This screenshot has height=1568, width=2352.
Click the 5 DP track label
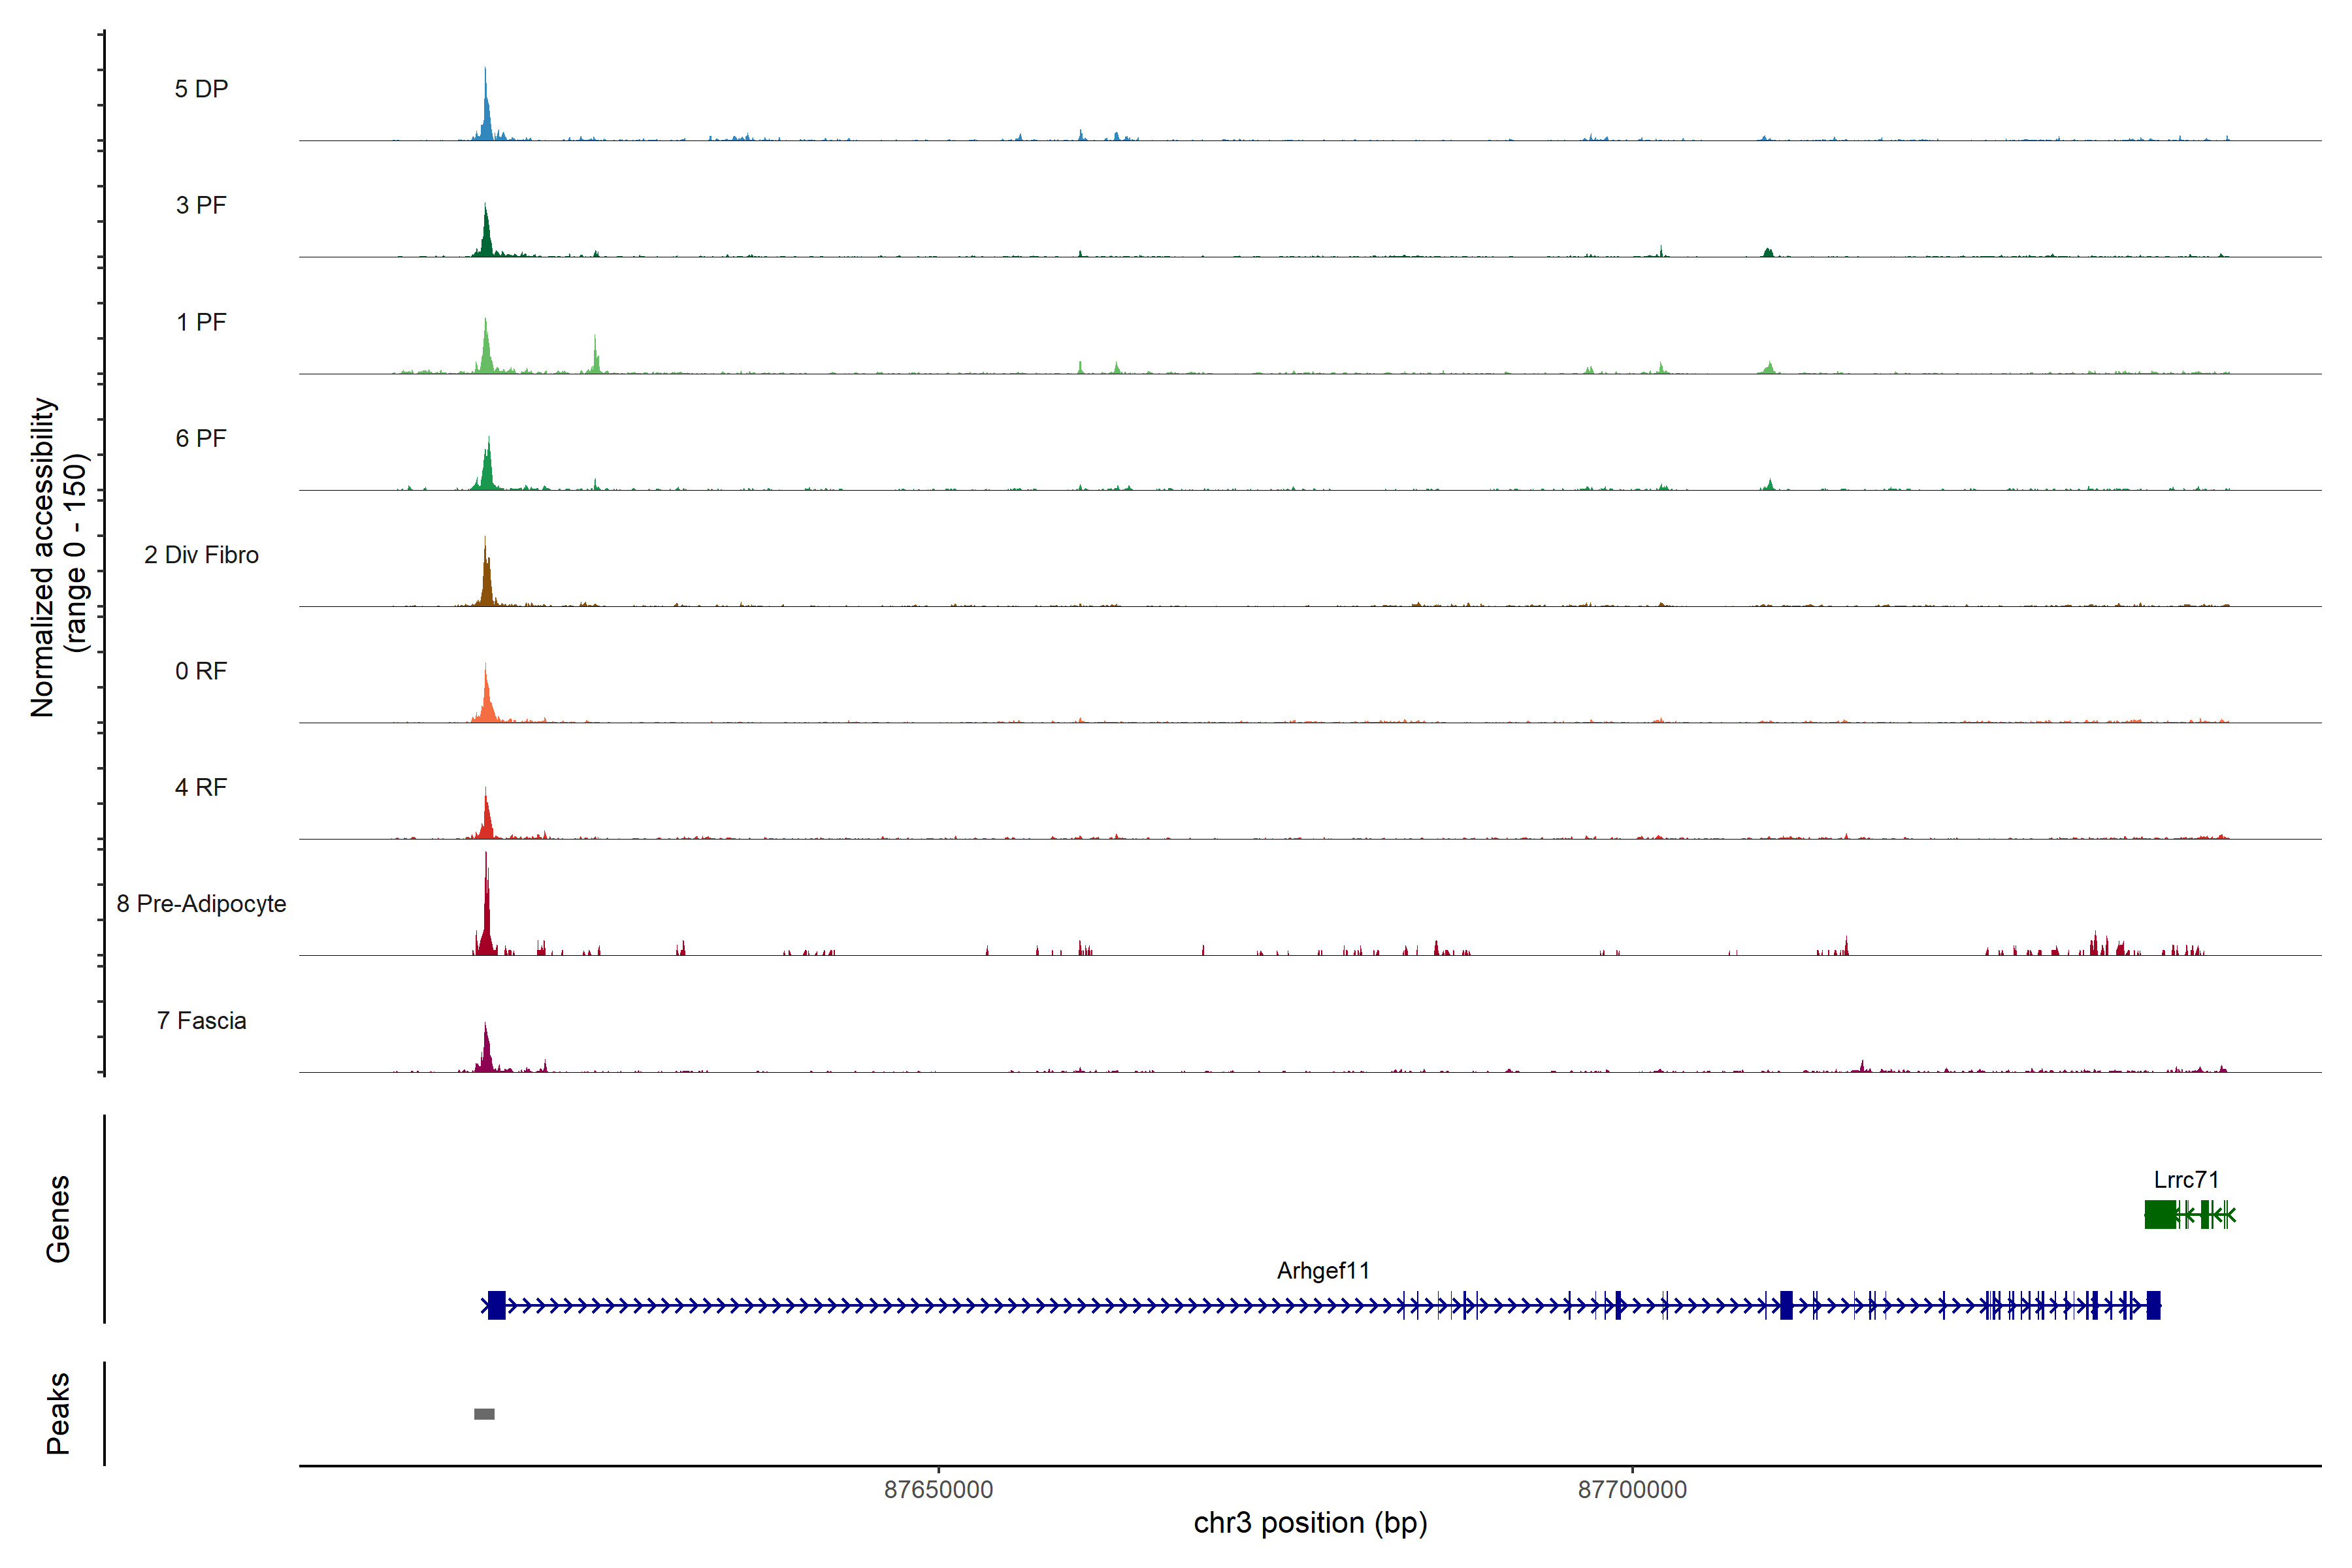pyautogui.click(x=201, y=89)
